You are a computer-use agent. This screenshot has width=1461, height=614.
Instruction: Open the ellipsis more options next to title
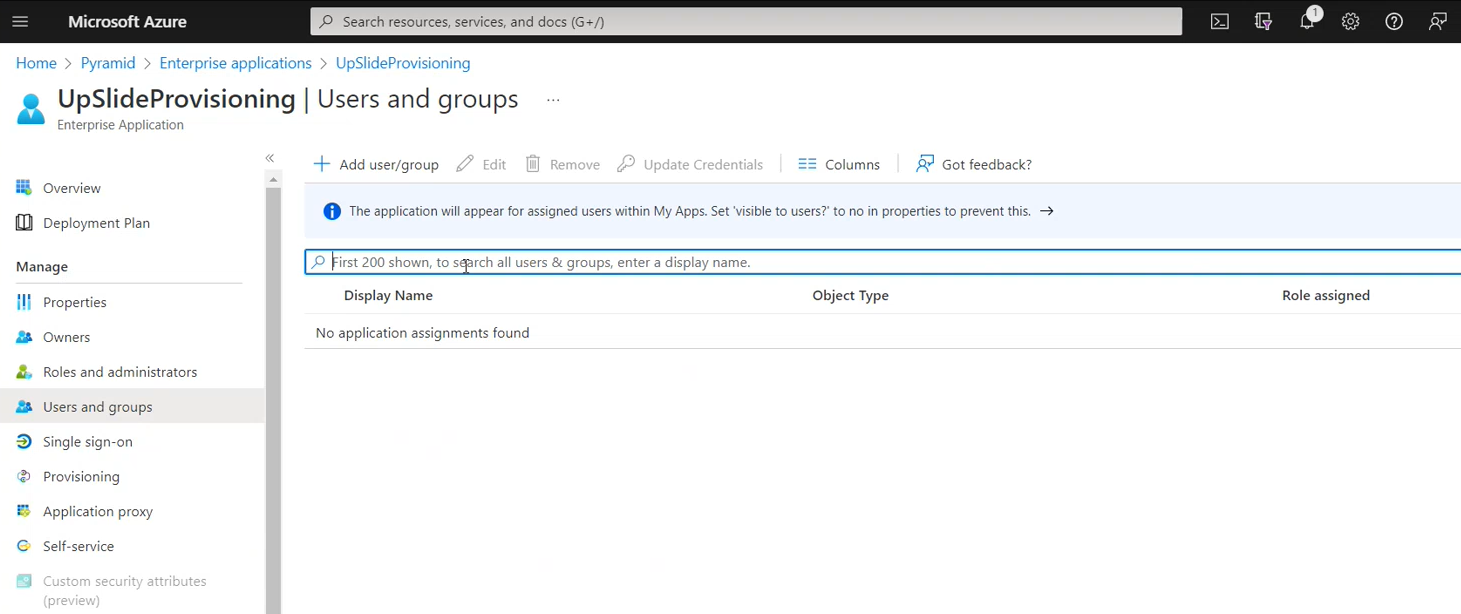(x=553, y=100)
